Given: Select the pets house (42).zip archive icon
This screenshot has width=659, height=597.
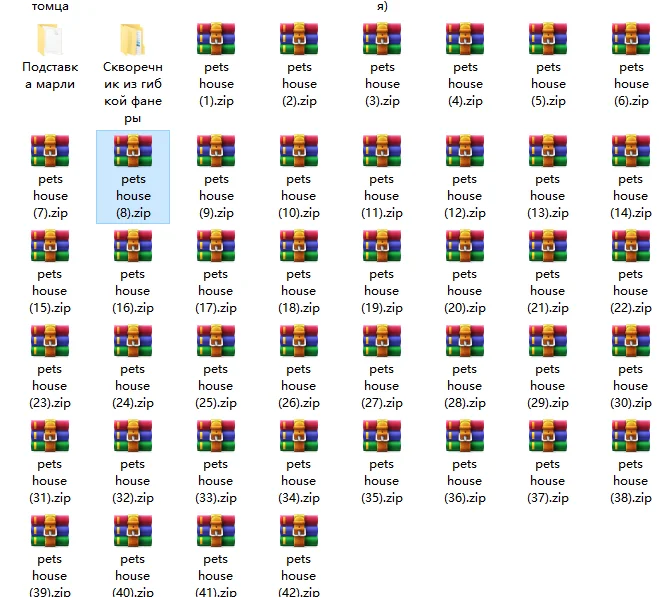Looking at the screenshot, I should click(299, 531).
